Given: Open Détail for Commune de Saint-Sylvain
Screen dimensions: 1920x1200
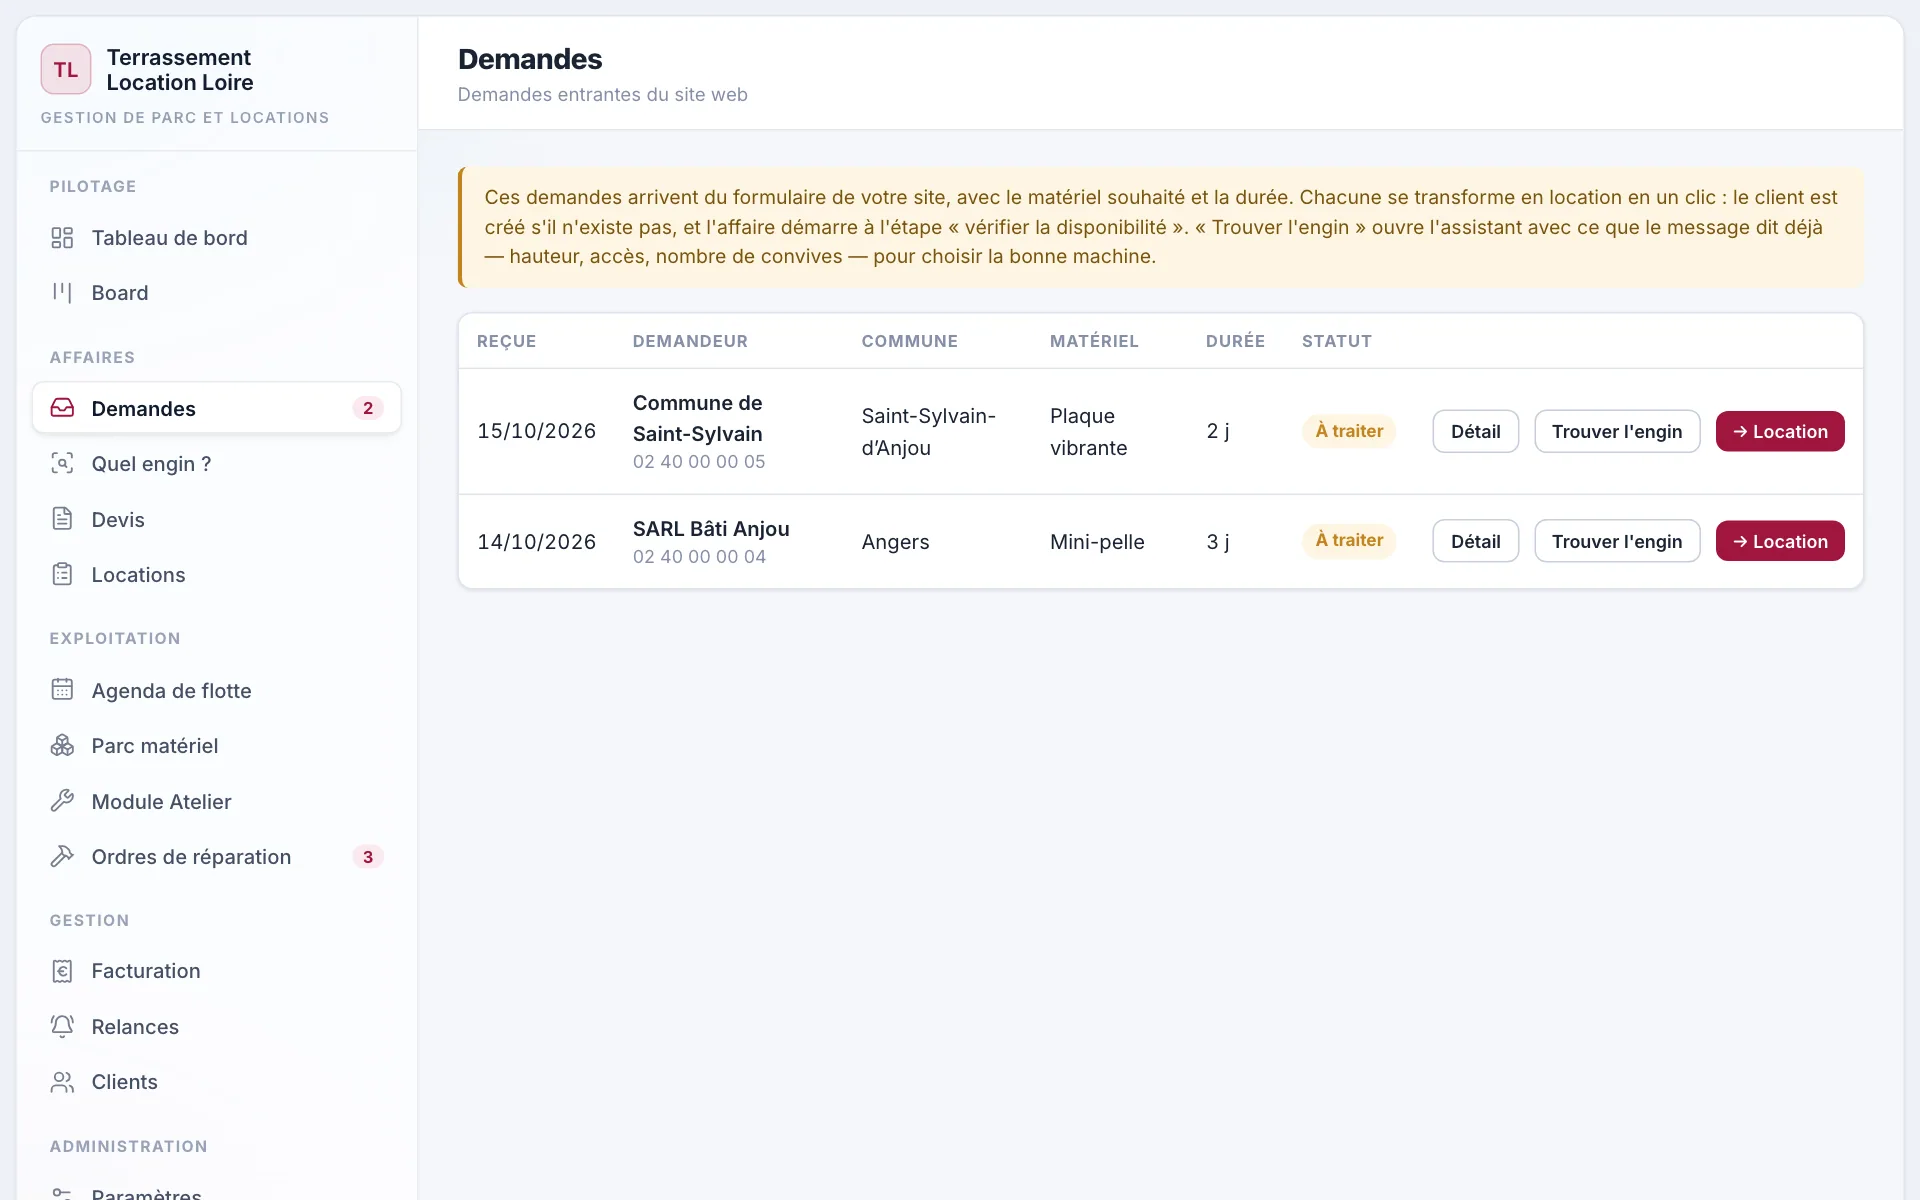Looking at the screenshot, I should click(x=1475, y=431).
